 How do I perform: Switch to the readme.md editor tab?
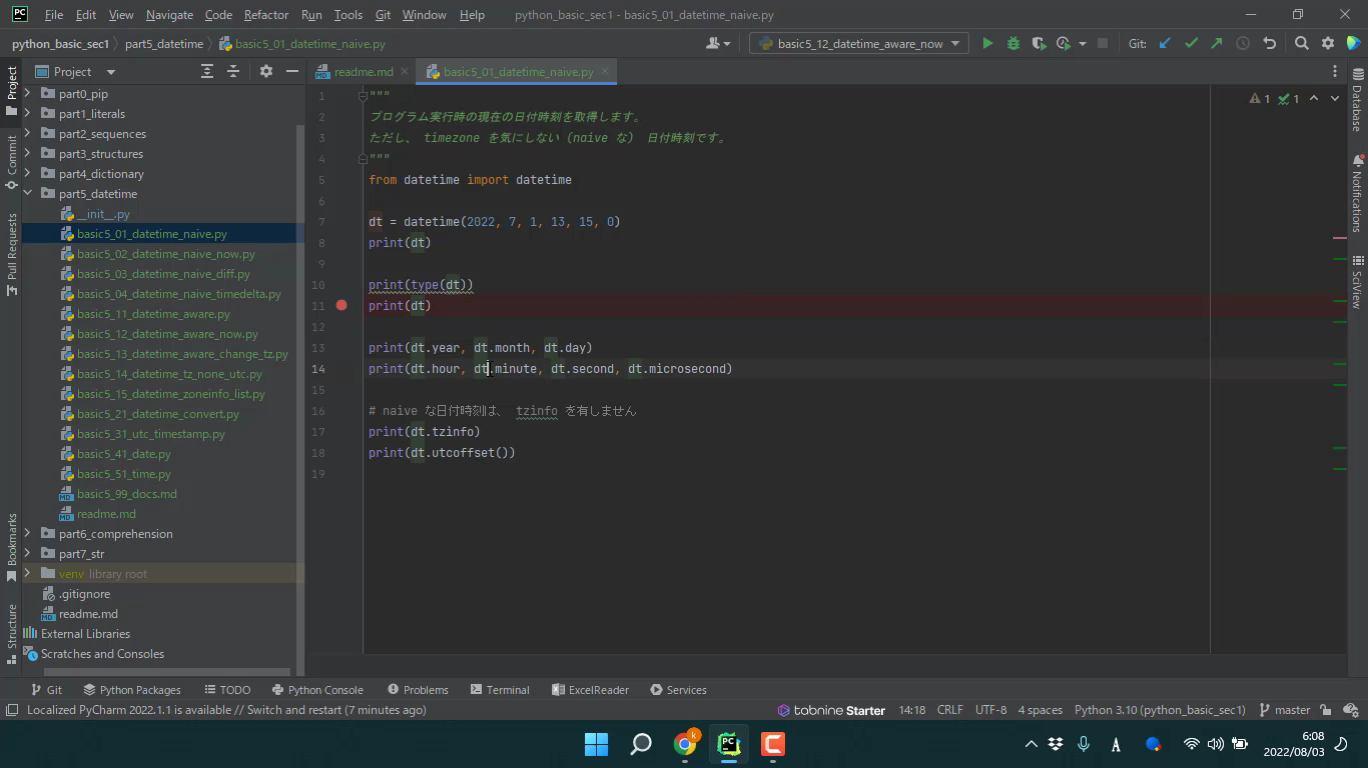[363, 72]
